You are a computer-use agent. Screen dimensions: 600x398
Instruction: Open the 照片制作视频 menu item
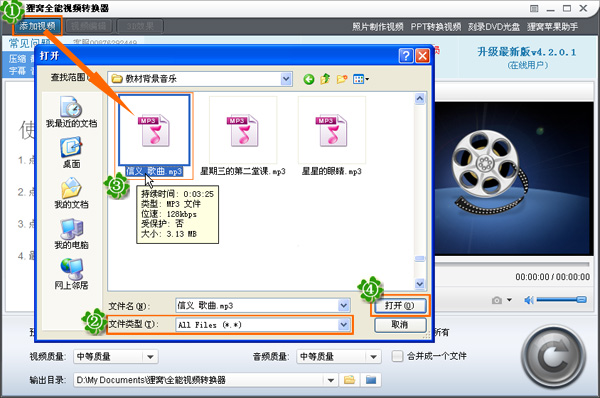pos(377,27)
